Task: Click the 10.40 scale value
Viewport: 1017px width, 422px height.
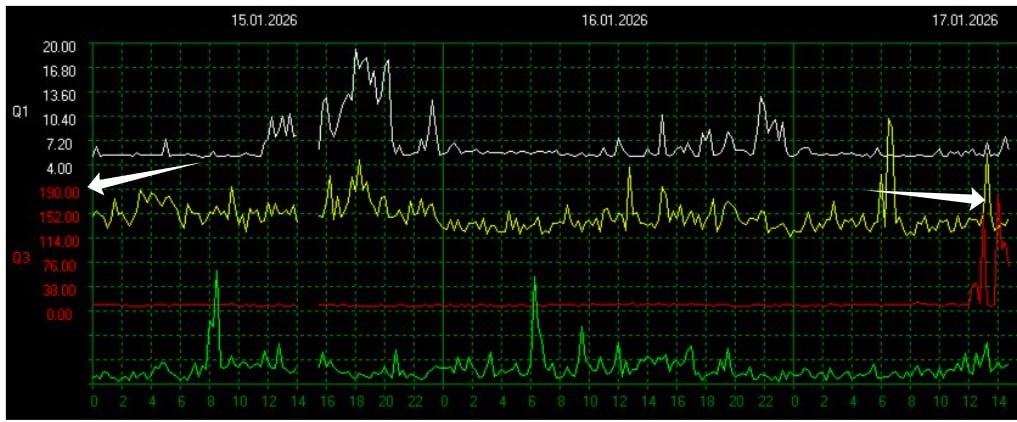Action: pyautogui.click(x=60, y=119)
